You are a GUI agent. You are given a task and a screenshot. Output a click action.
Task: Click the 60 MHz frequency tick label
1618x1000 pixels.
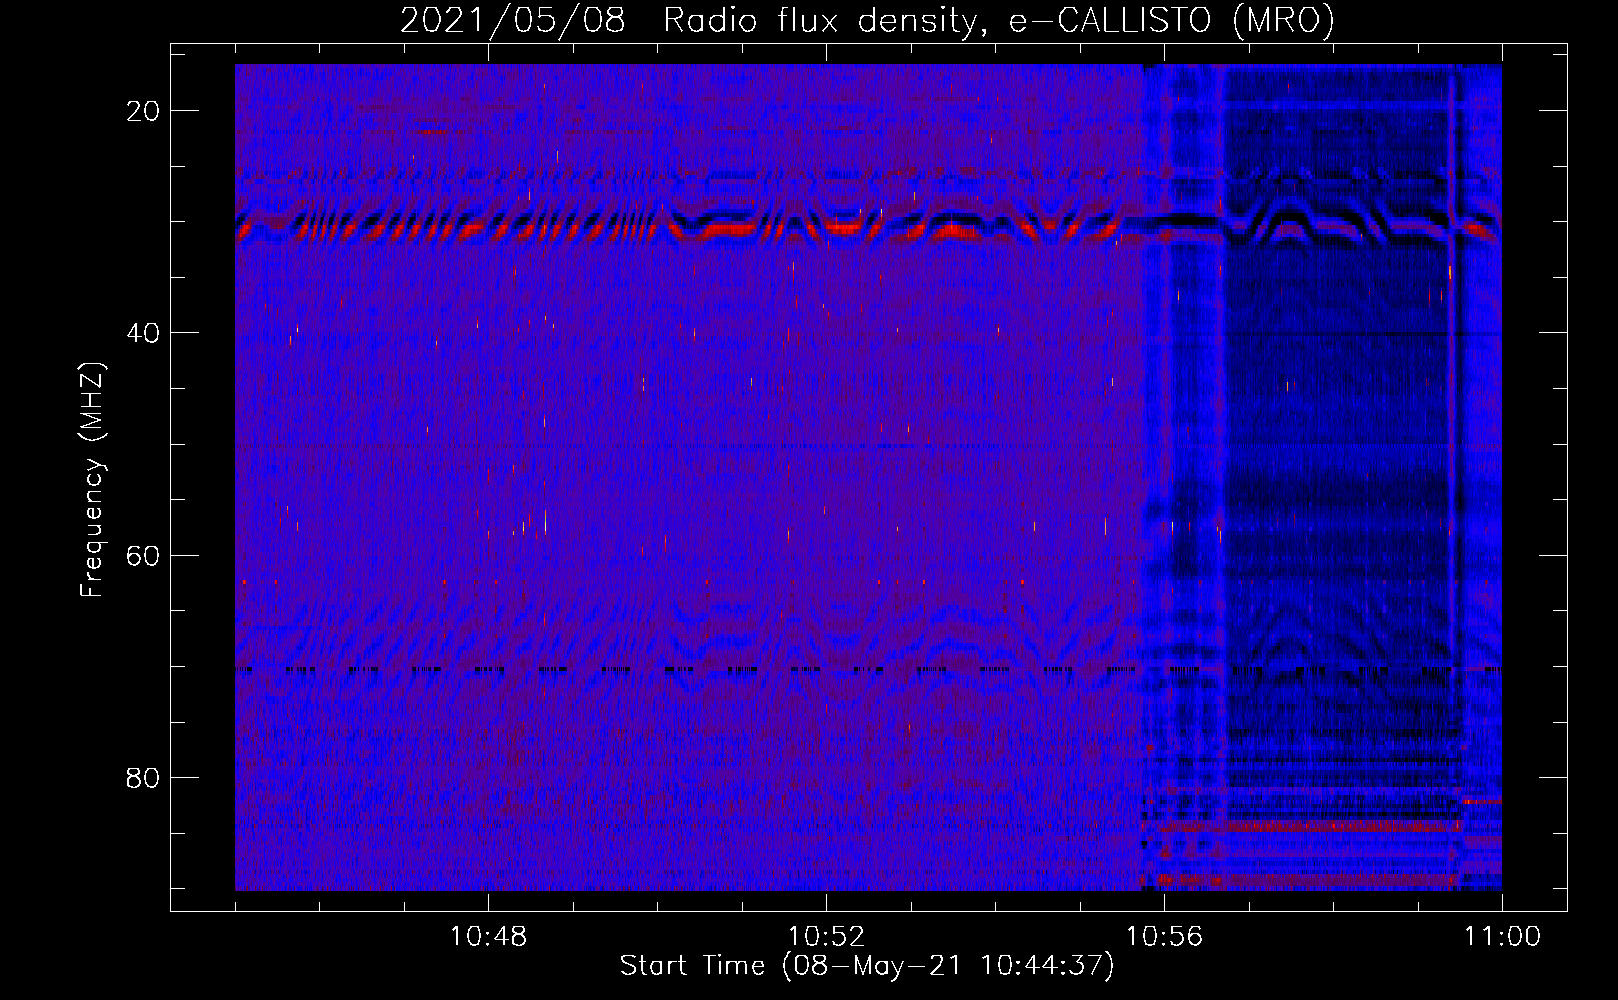pos(143,555)
